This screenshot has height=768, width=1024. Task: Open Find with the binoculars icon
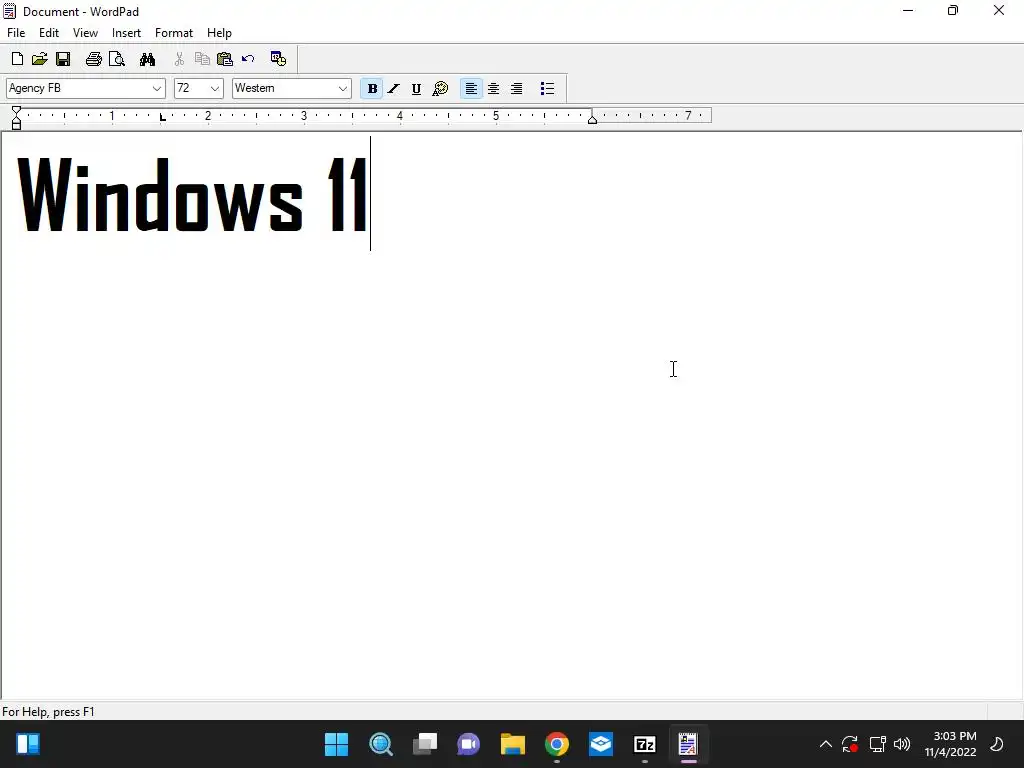[148, 59]
